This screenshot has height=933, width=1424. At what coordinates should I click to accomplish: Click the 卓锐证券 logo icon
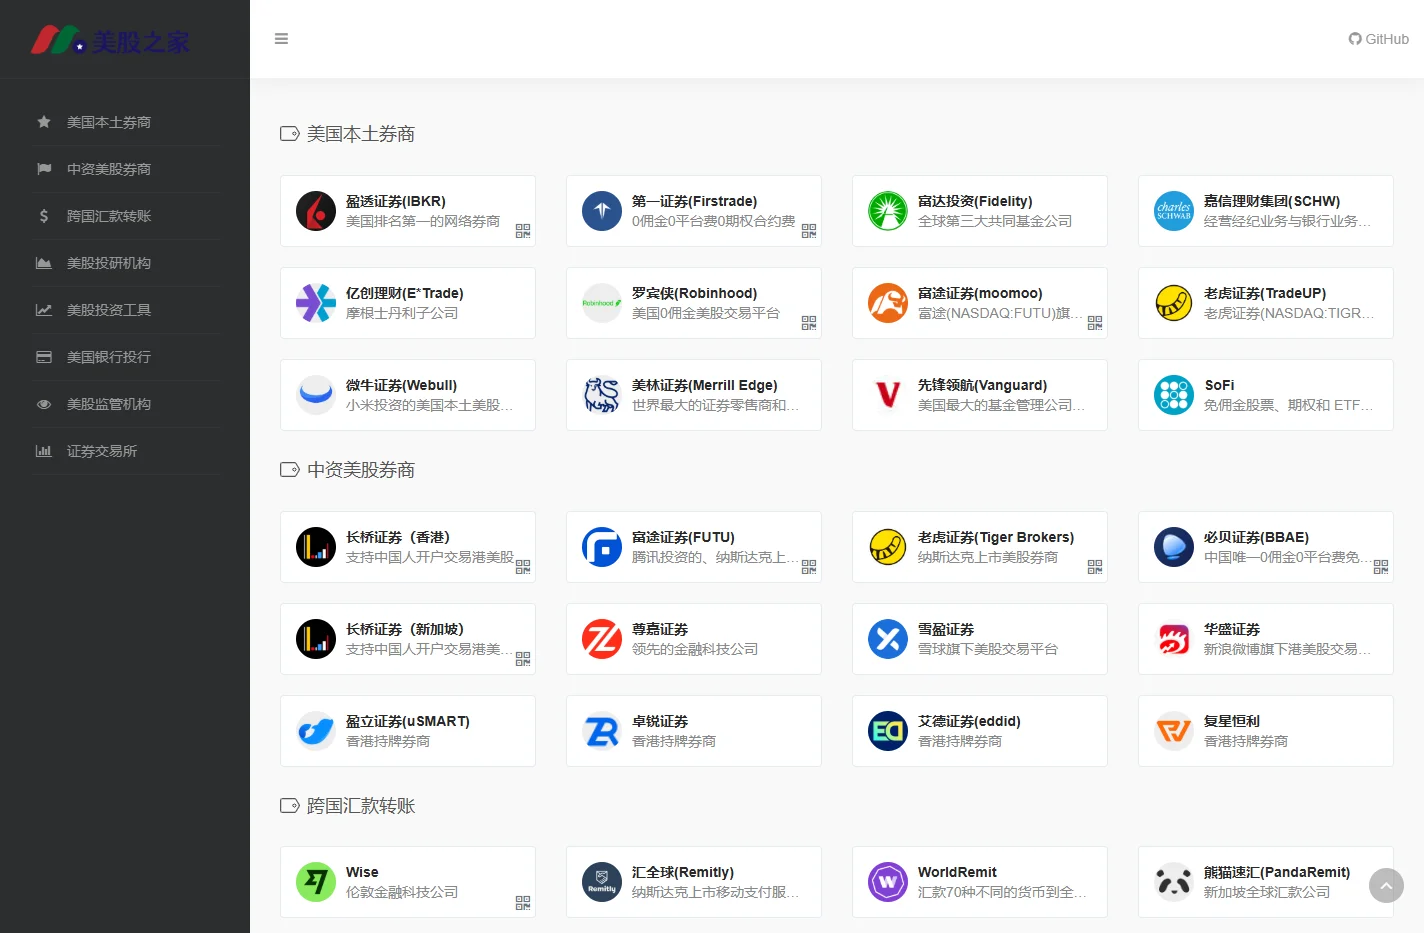602,731
